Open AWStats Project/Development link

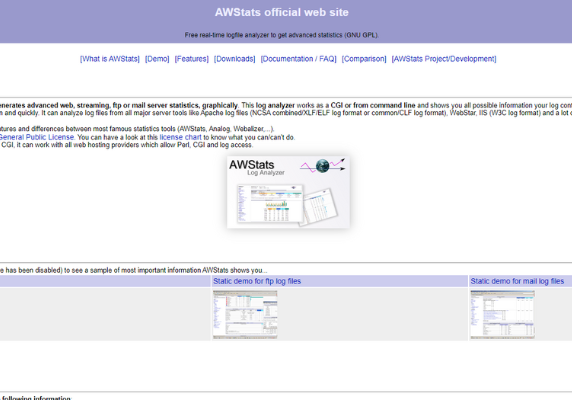[x=444, y=59]
